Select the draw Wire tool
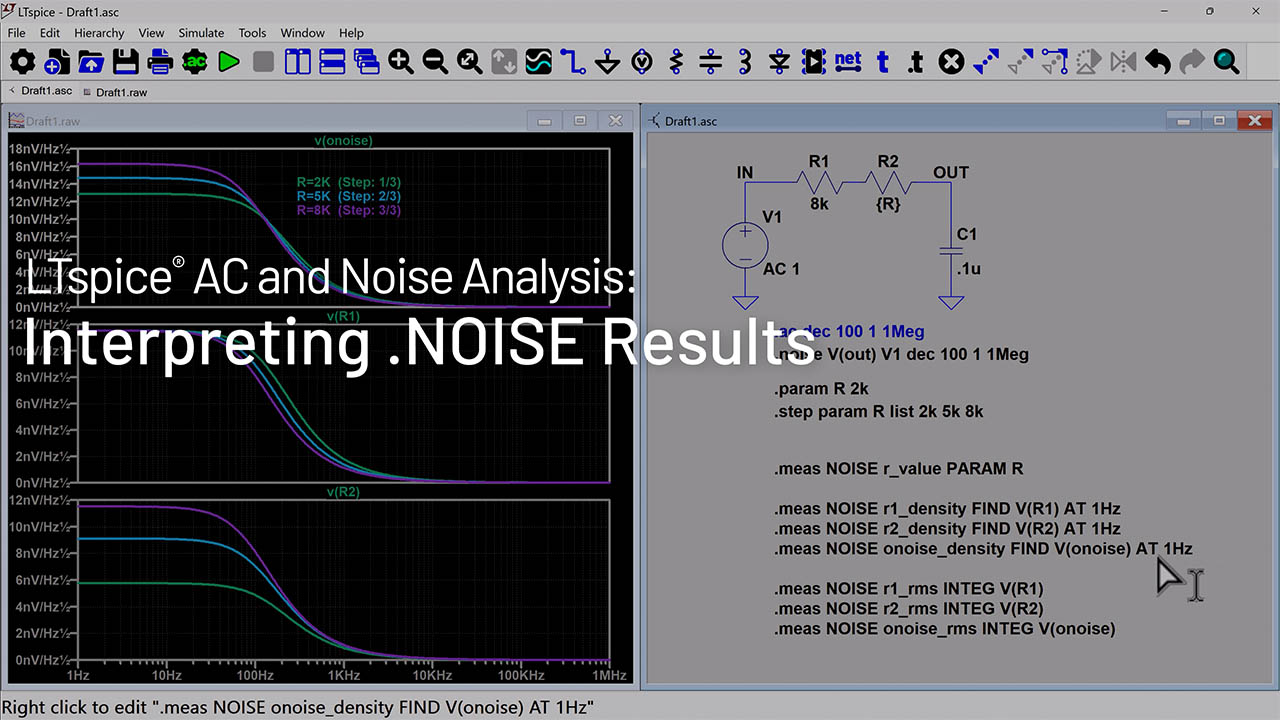 click(573, 62)
